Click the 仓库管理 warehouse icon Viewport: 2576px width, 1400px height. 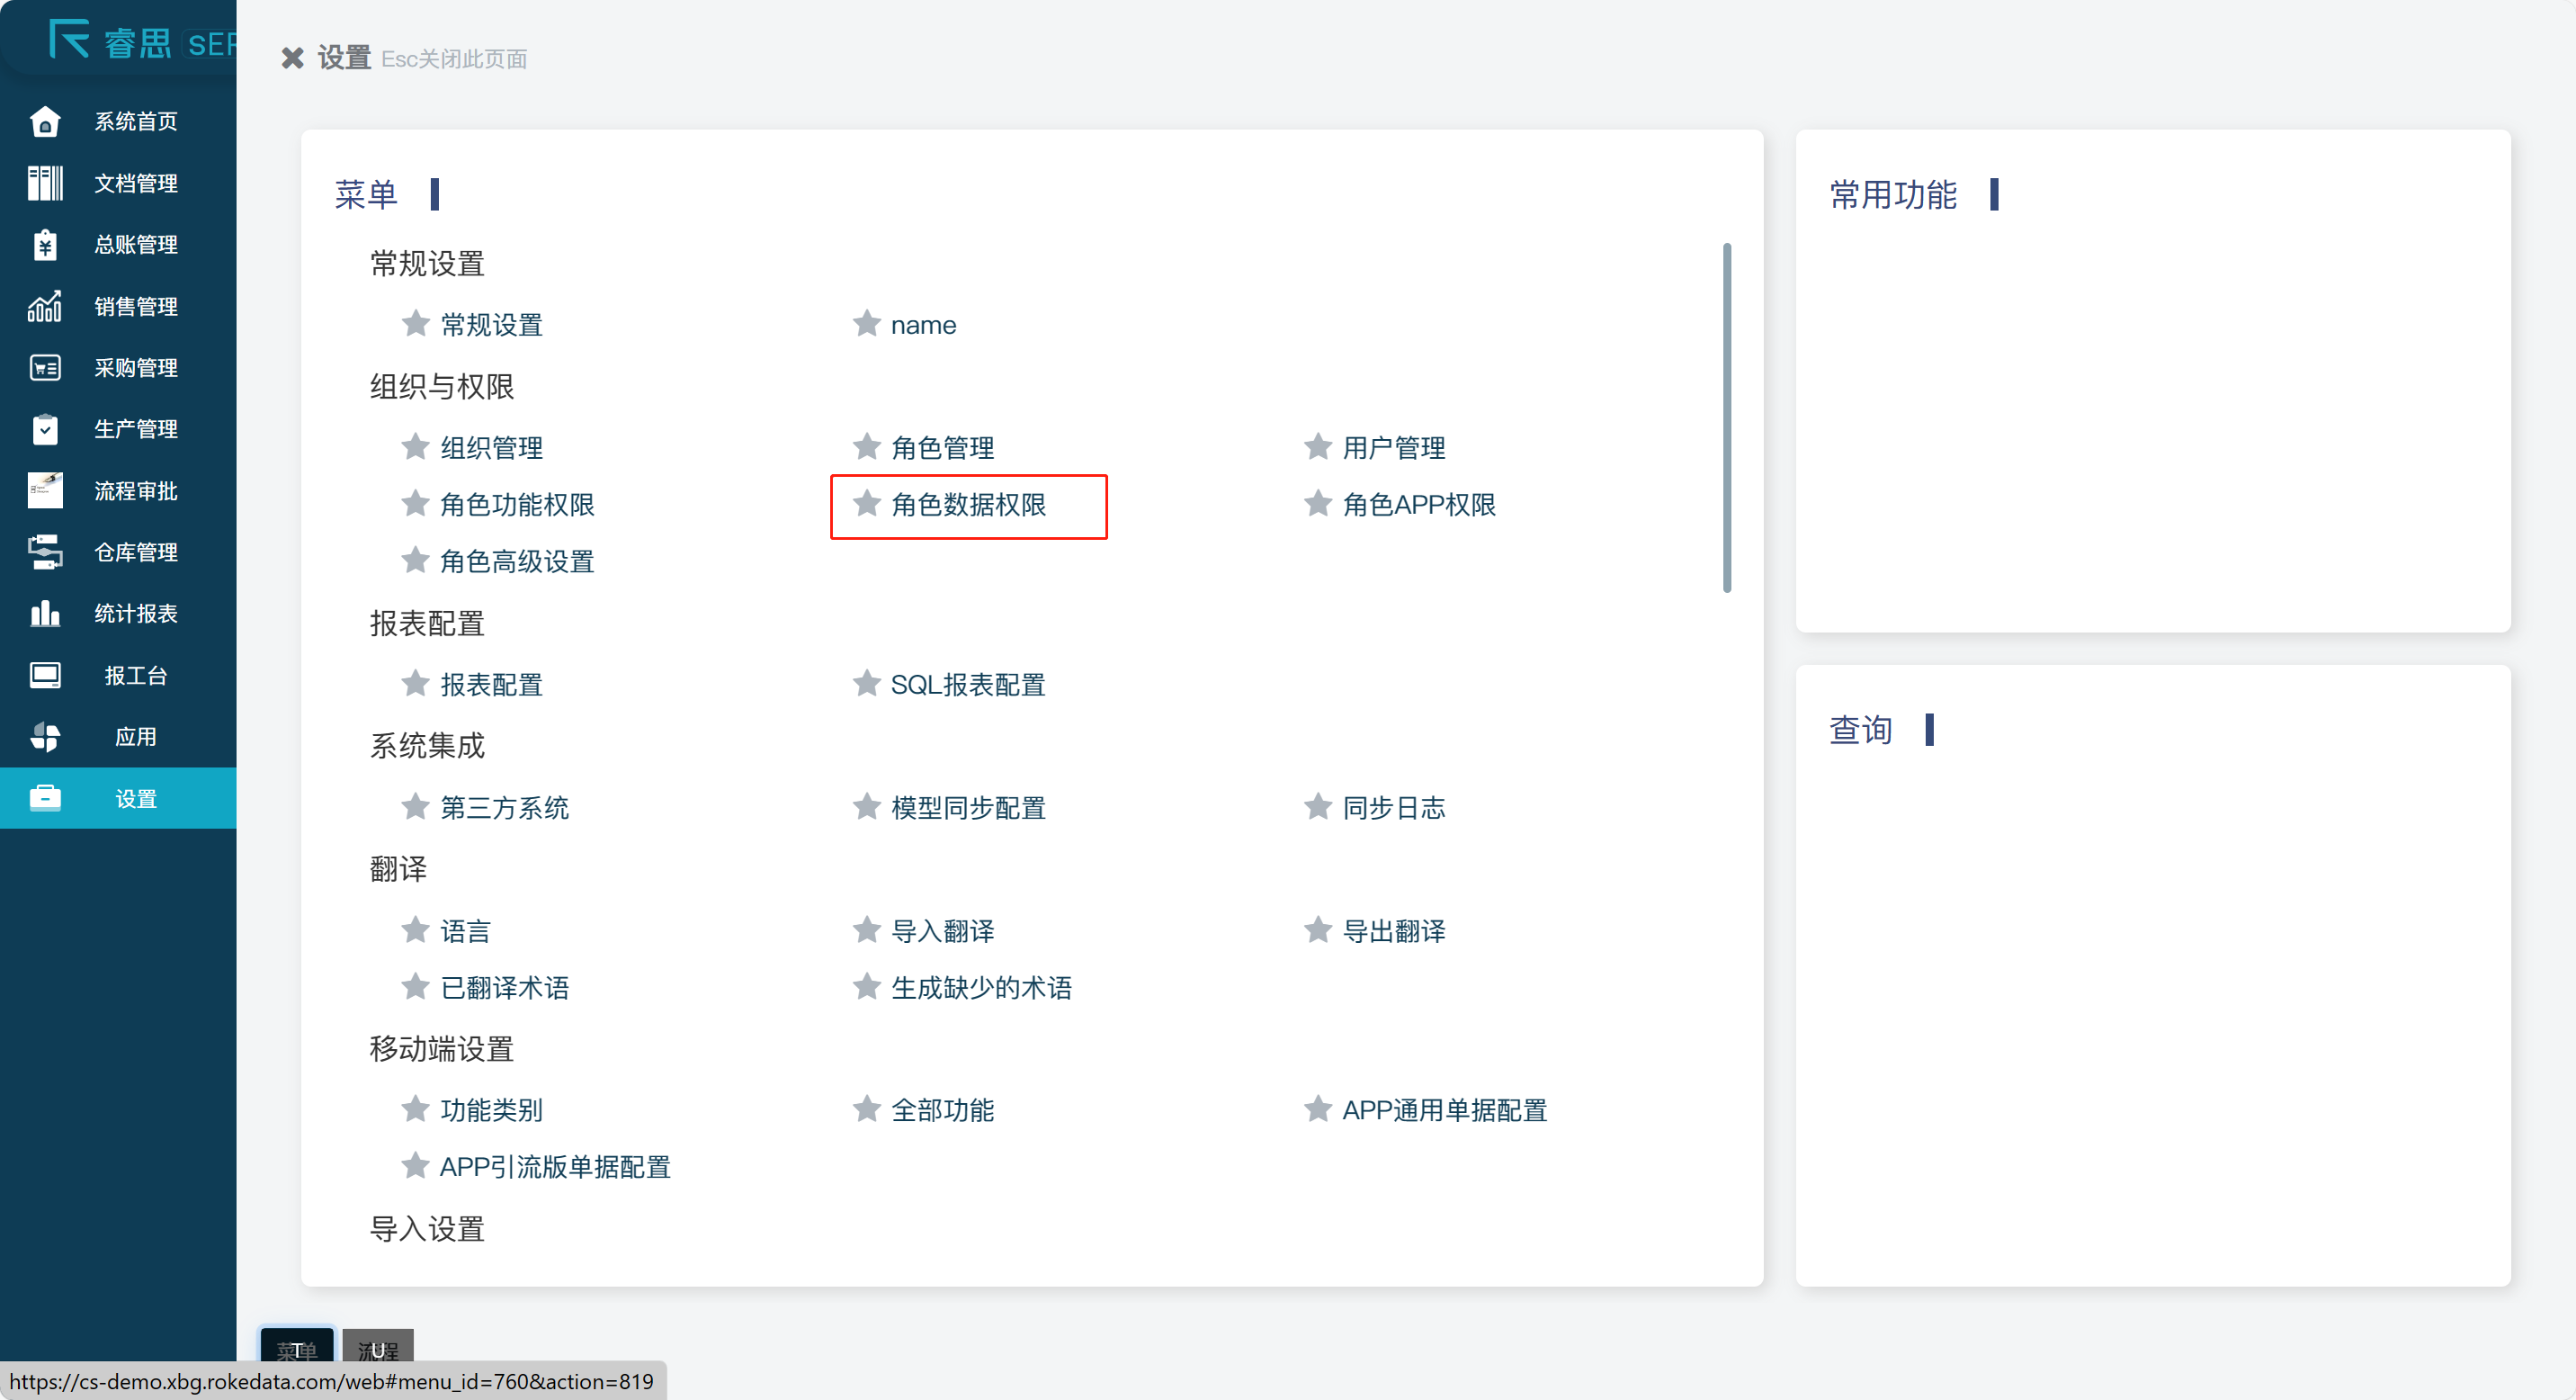pyautogui.click(x=45, y=552)
